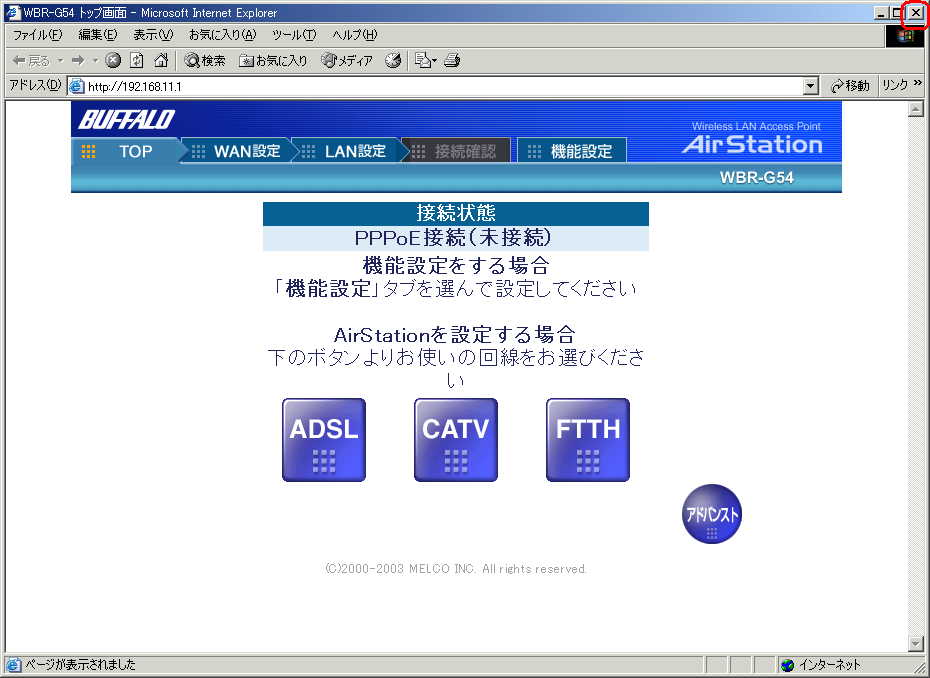930x678 pixels.
Task: Open the ファイル (File) menu
Action: (x=37, y=35)
